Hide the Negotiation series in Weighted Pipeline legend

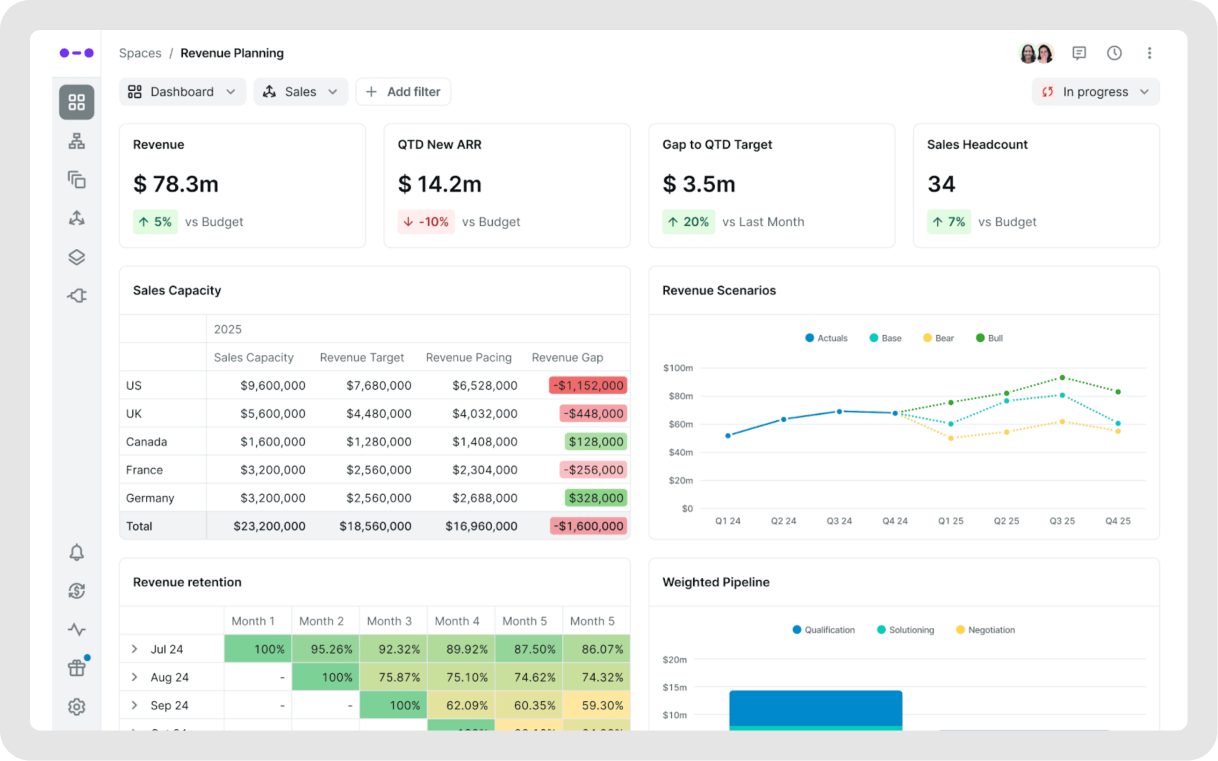(x=986, y=630)
